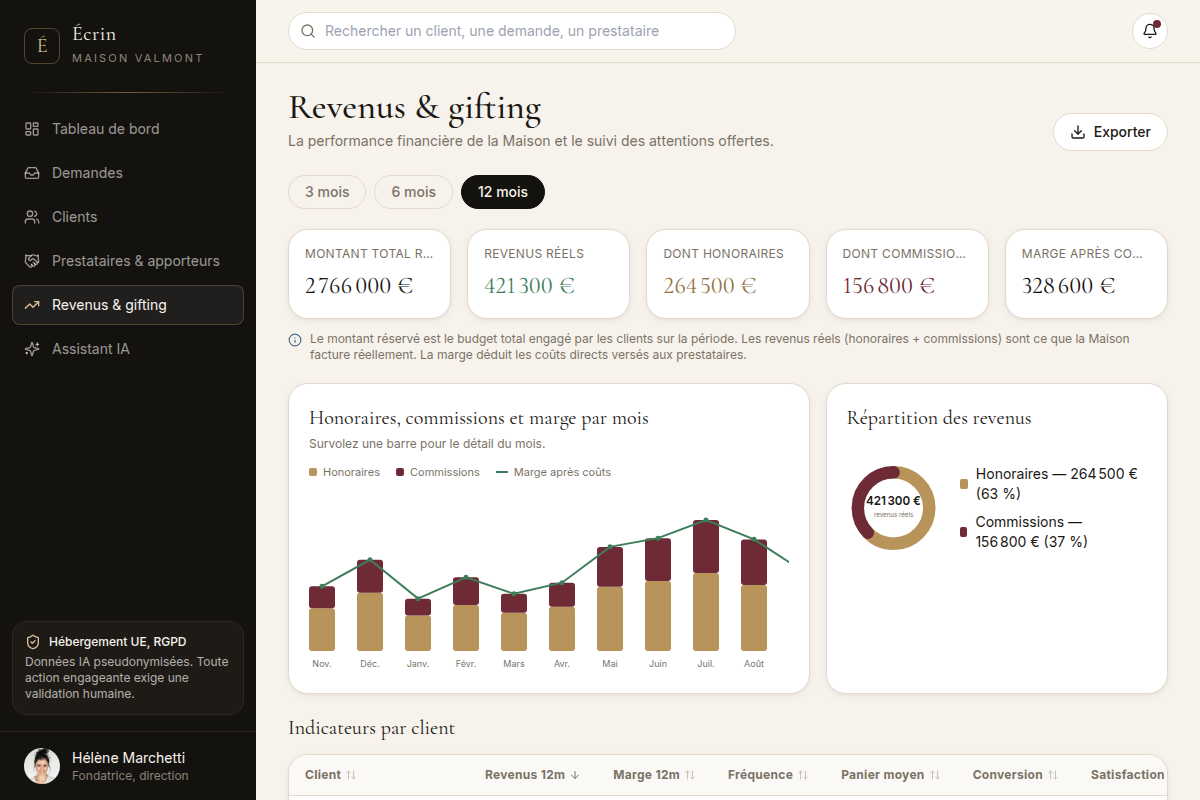
Task: Sort the table by Conversion
Action: click(1015, 775)
